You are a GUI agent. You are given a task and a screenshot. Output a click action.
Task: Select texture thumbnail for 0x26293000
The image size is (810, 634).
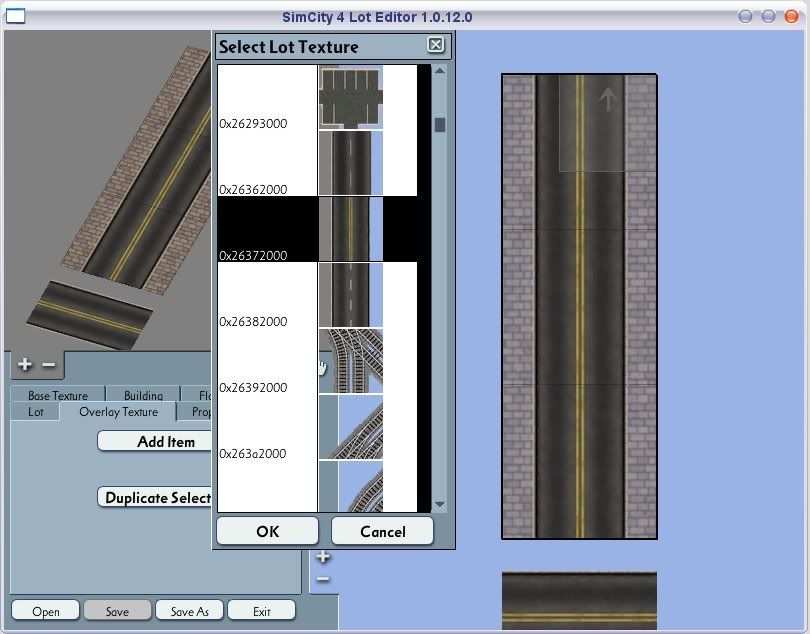point(351,97)
